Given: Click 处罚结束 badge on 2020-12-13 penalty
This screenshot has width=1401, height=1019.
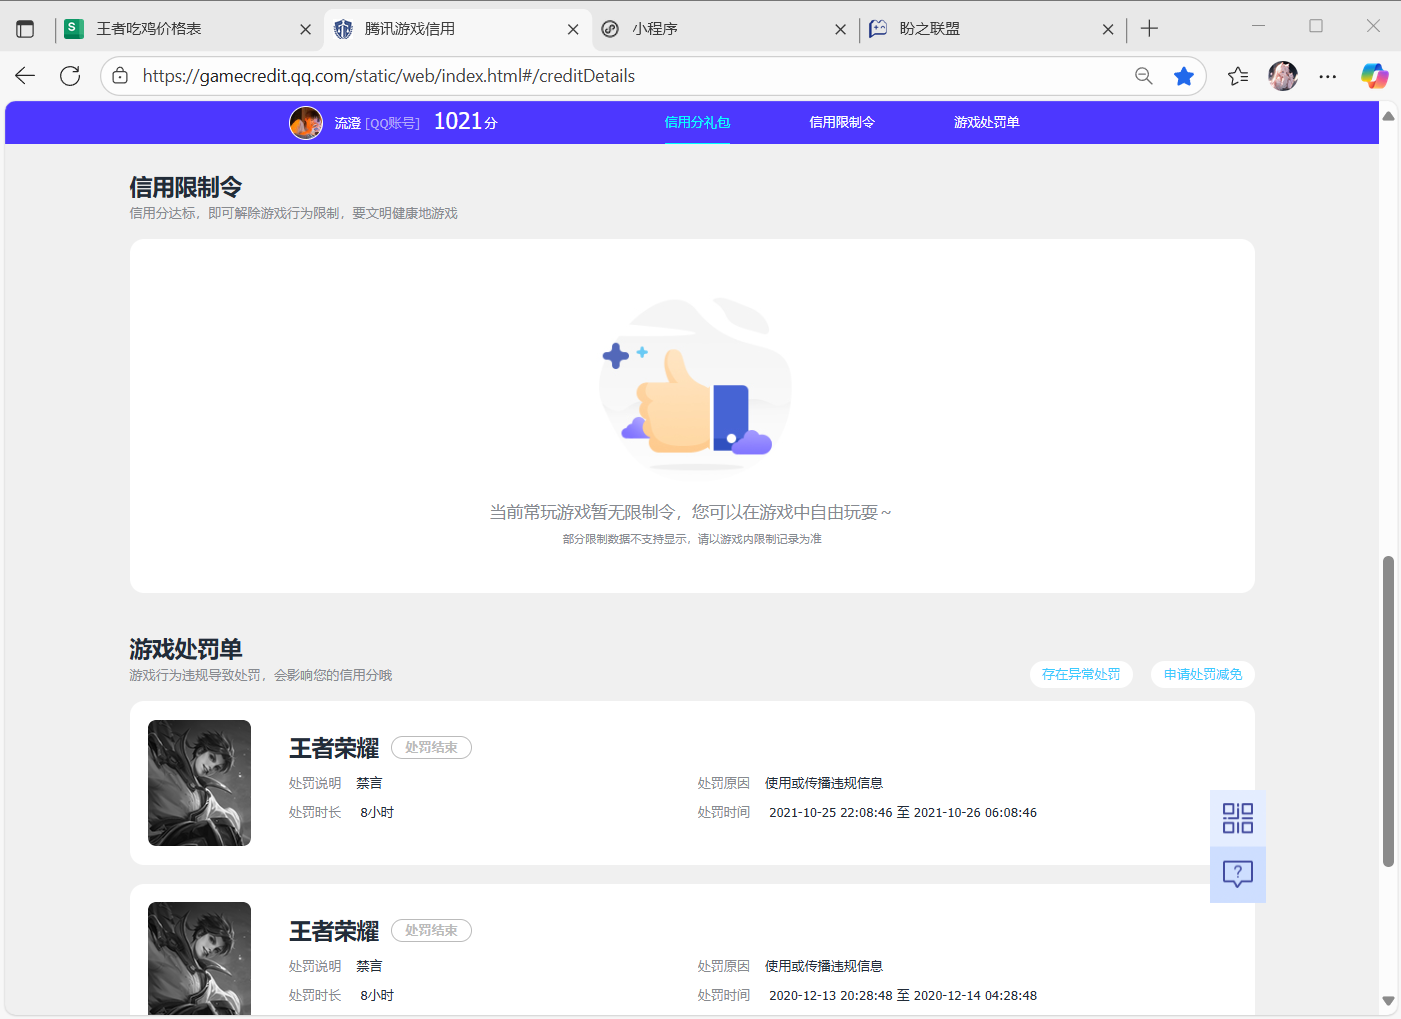Looking at the screenshot, I should [431, 930].
